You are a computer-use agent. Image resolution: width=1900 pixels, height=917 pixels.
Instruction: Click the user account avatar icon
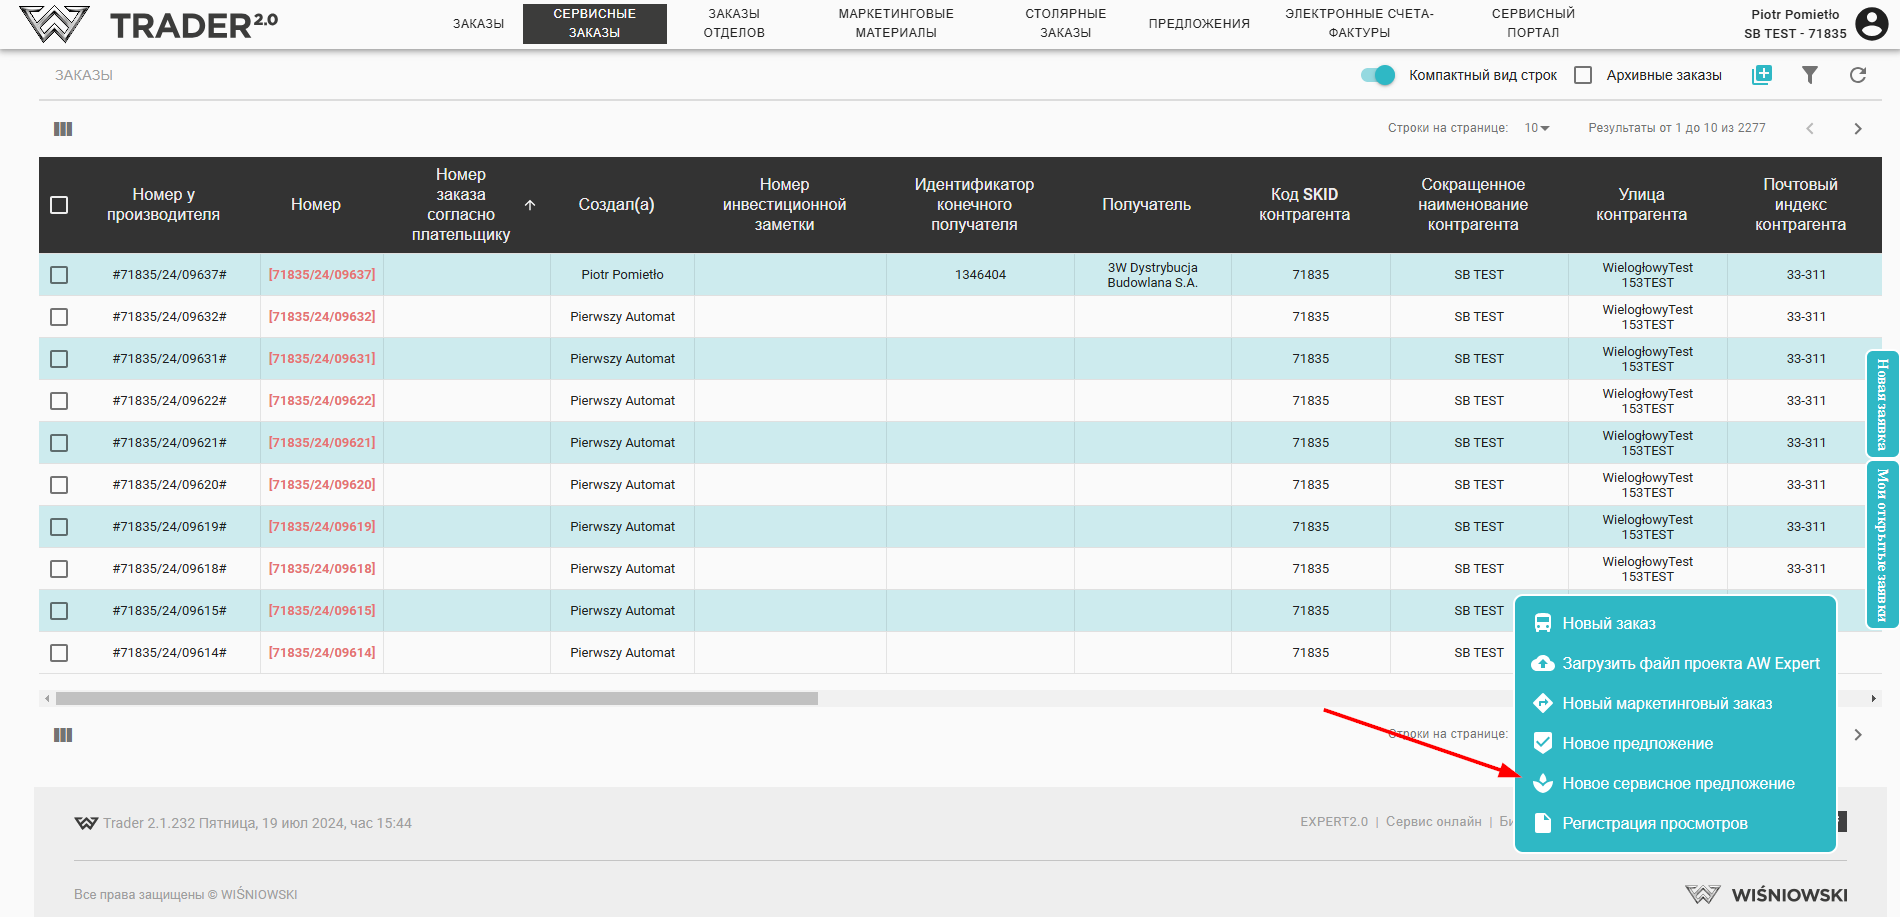click(x=1871, y=23)
